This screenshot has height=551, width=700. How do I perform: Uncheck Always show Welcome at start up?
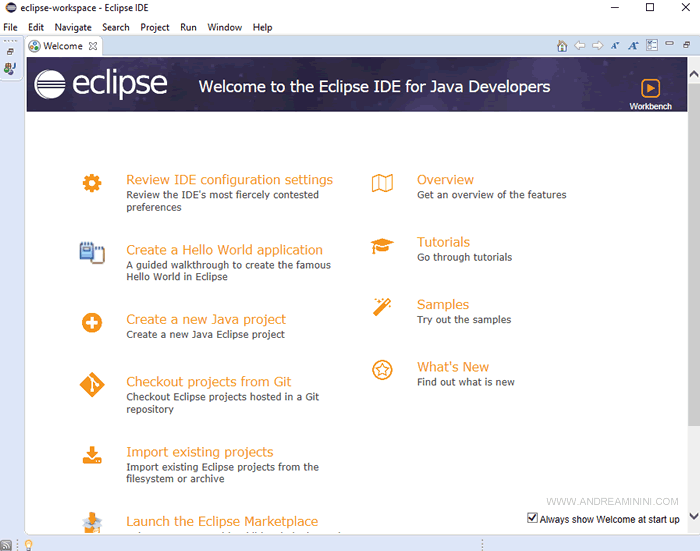click(532, 518)
